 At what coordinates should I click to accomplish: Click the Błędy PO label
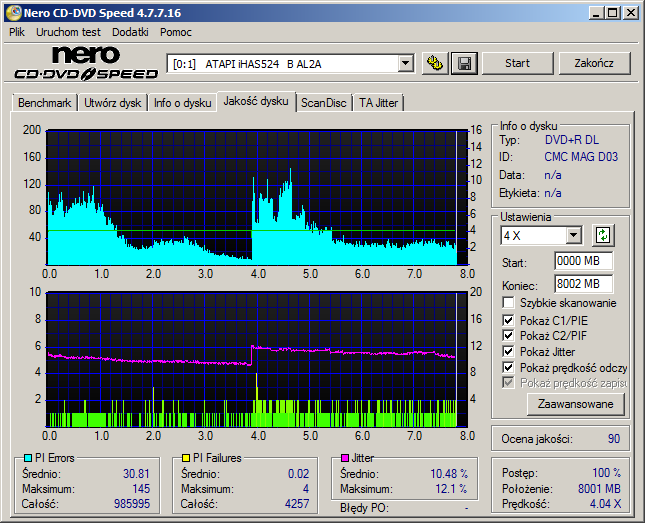[x=364, y=508]
